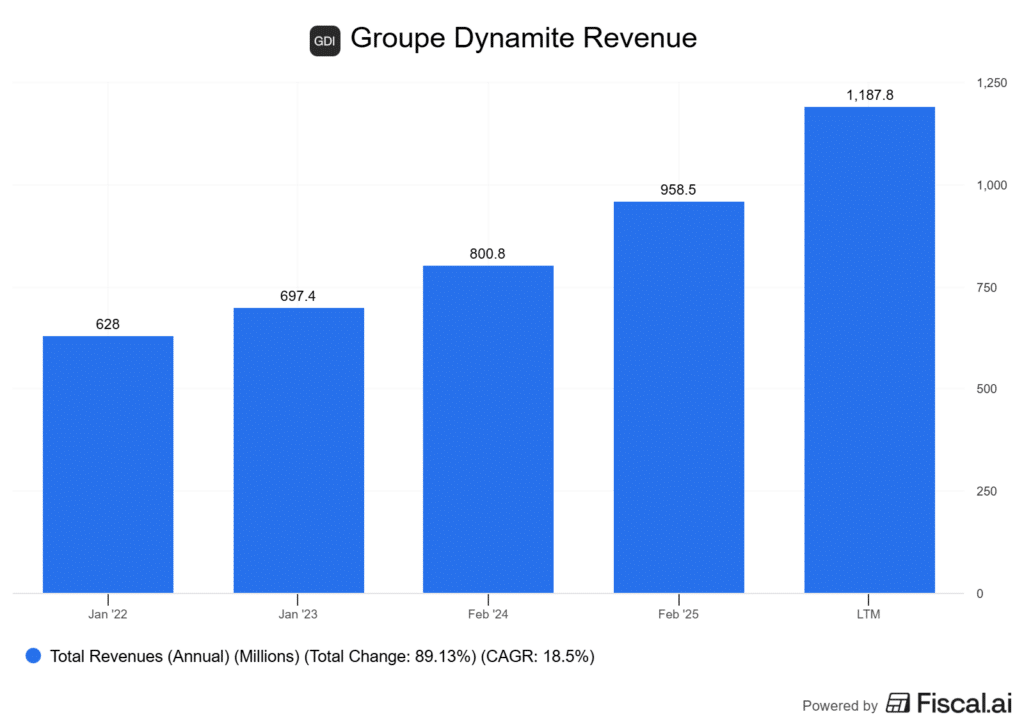The width and height of the screenshot is (1024, 726).
Task: Click the 1,187.8 data label
Action: [x=868, y=95]
